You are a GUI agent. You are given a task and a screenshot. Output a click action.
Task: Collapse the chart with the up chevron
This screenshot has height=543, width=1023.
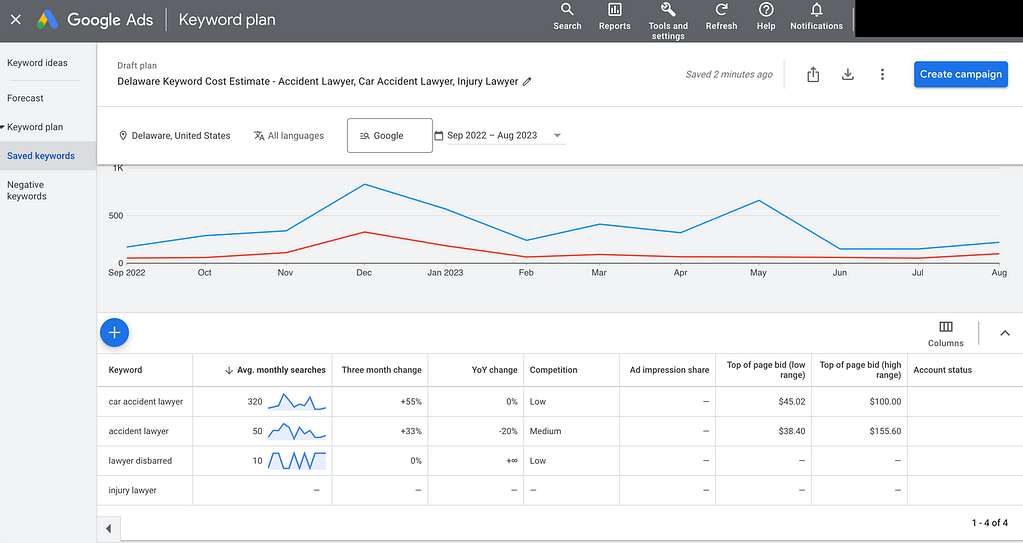1005,333
